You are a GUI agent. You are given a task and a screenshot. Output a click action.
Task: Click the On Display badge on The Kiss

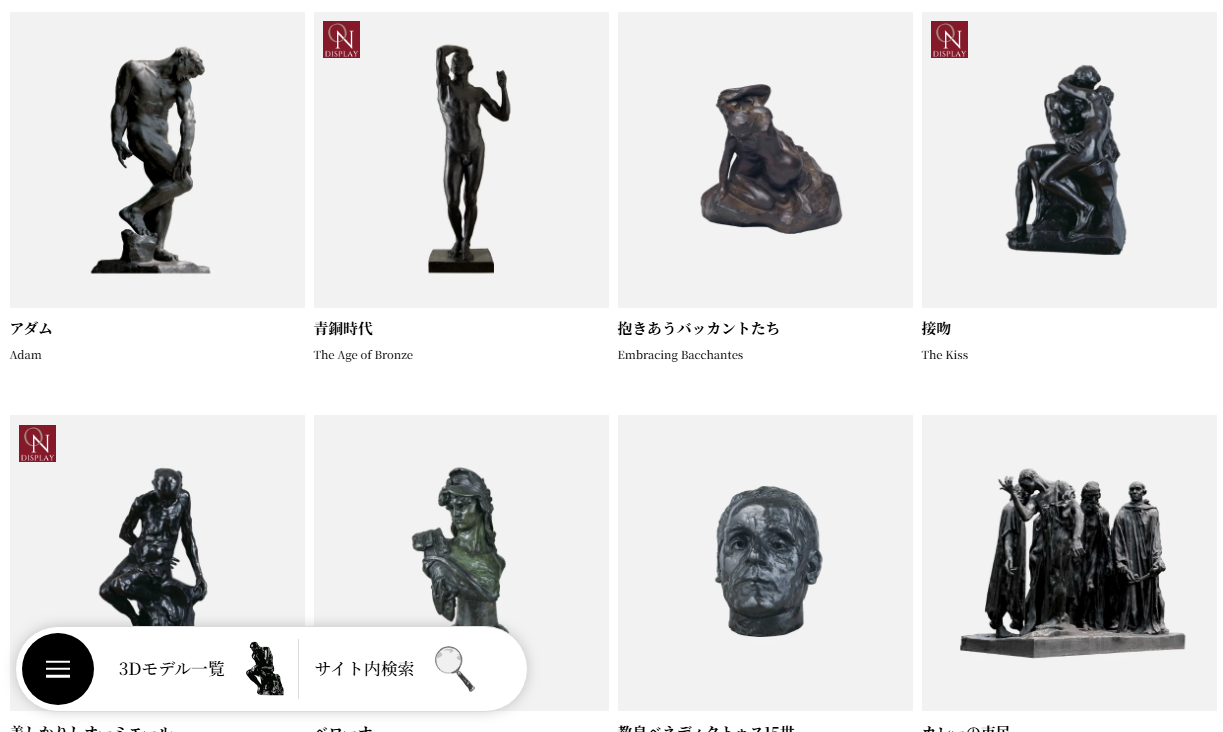[x=949, y=40]
